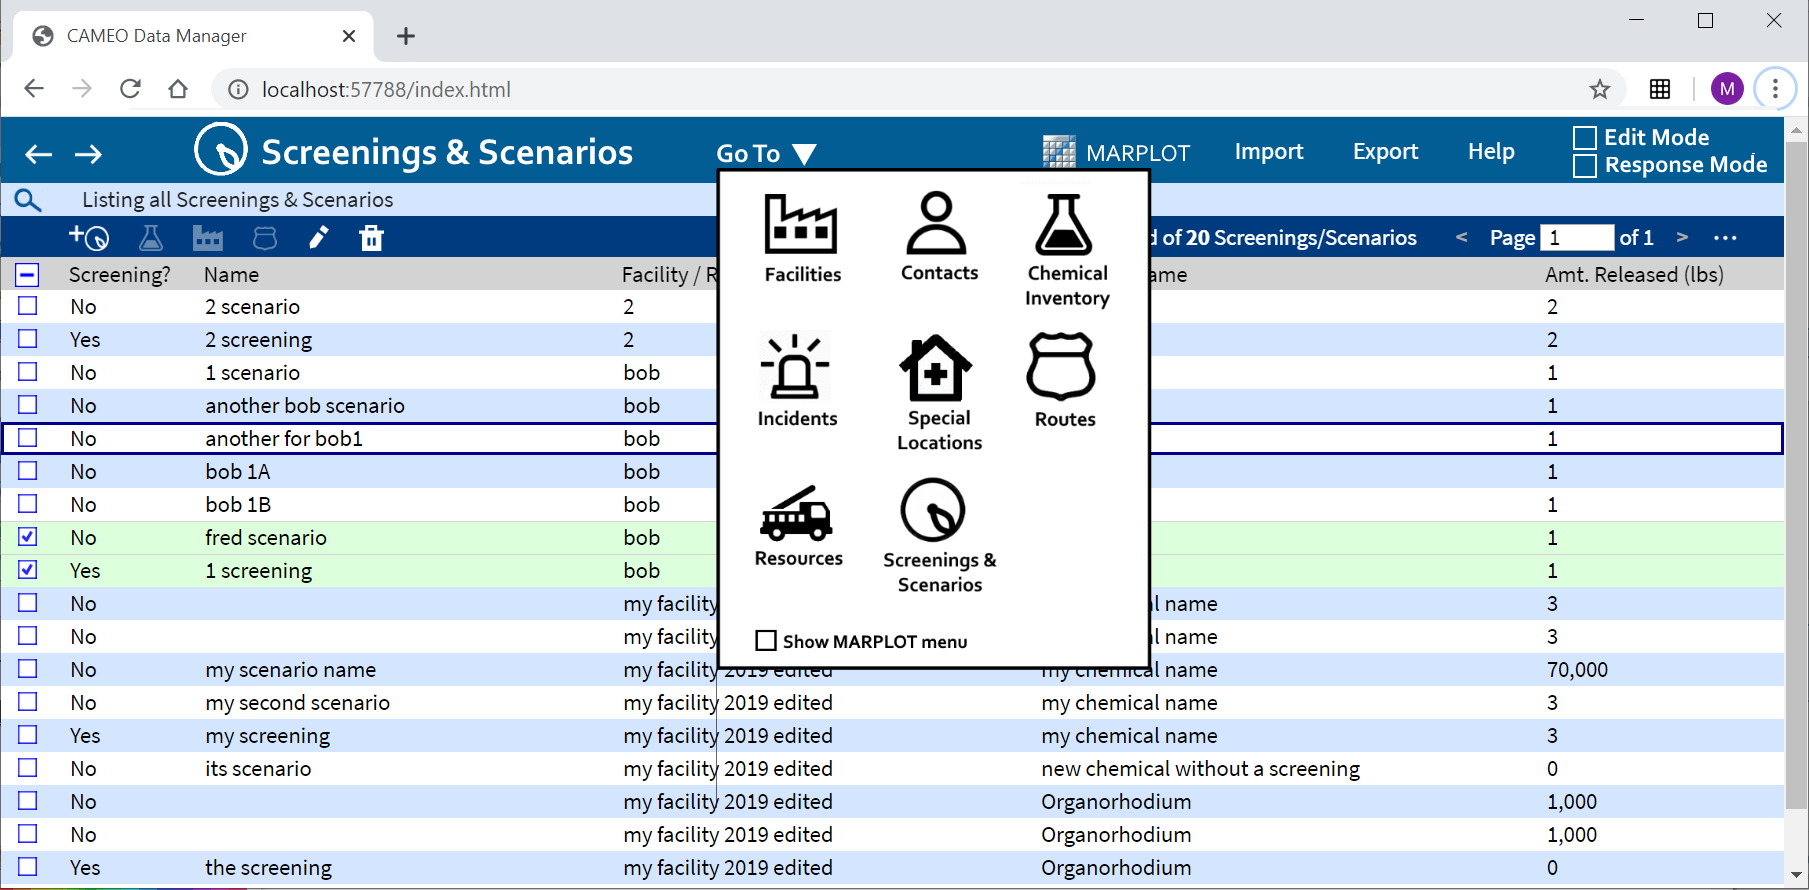Viewport: 1809px width, 890px height.
Task: Uncheck the fred scenario row checkbox
Action: [x=28, y=537]
